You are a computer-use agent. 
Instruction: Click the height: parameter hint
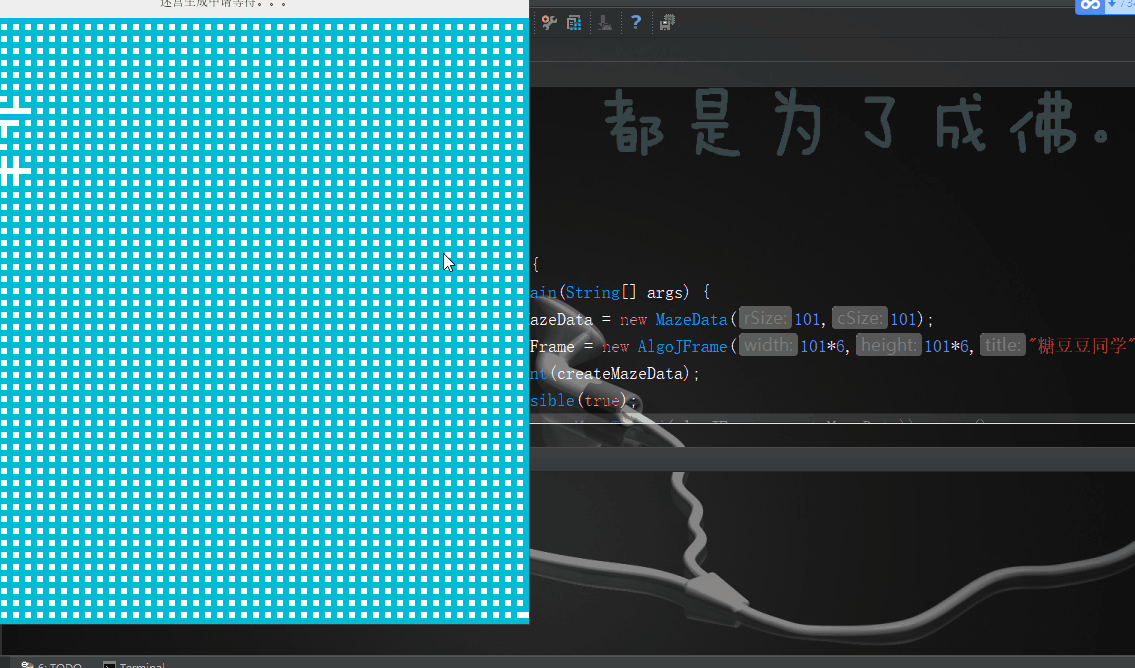tap(888, 345)
